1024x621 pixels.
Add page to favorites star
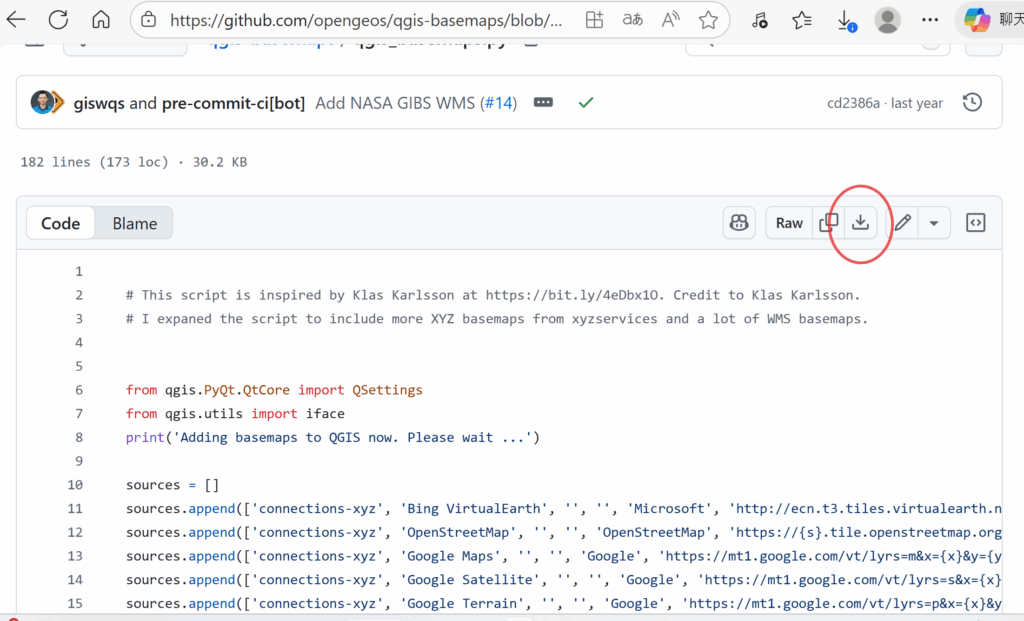click(x=708, y=20)
